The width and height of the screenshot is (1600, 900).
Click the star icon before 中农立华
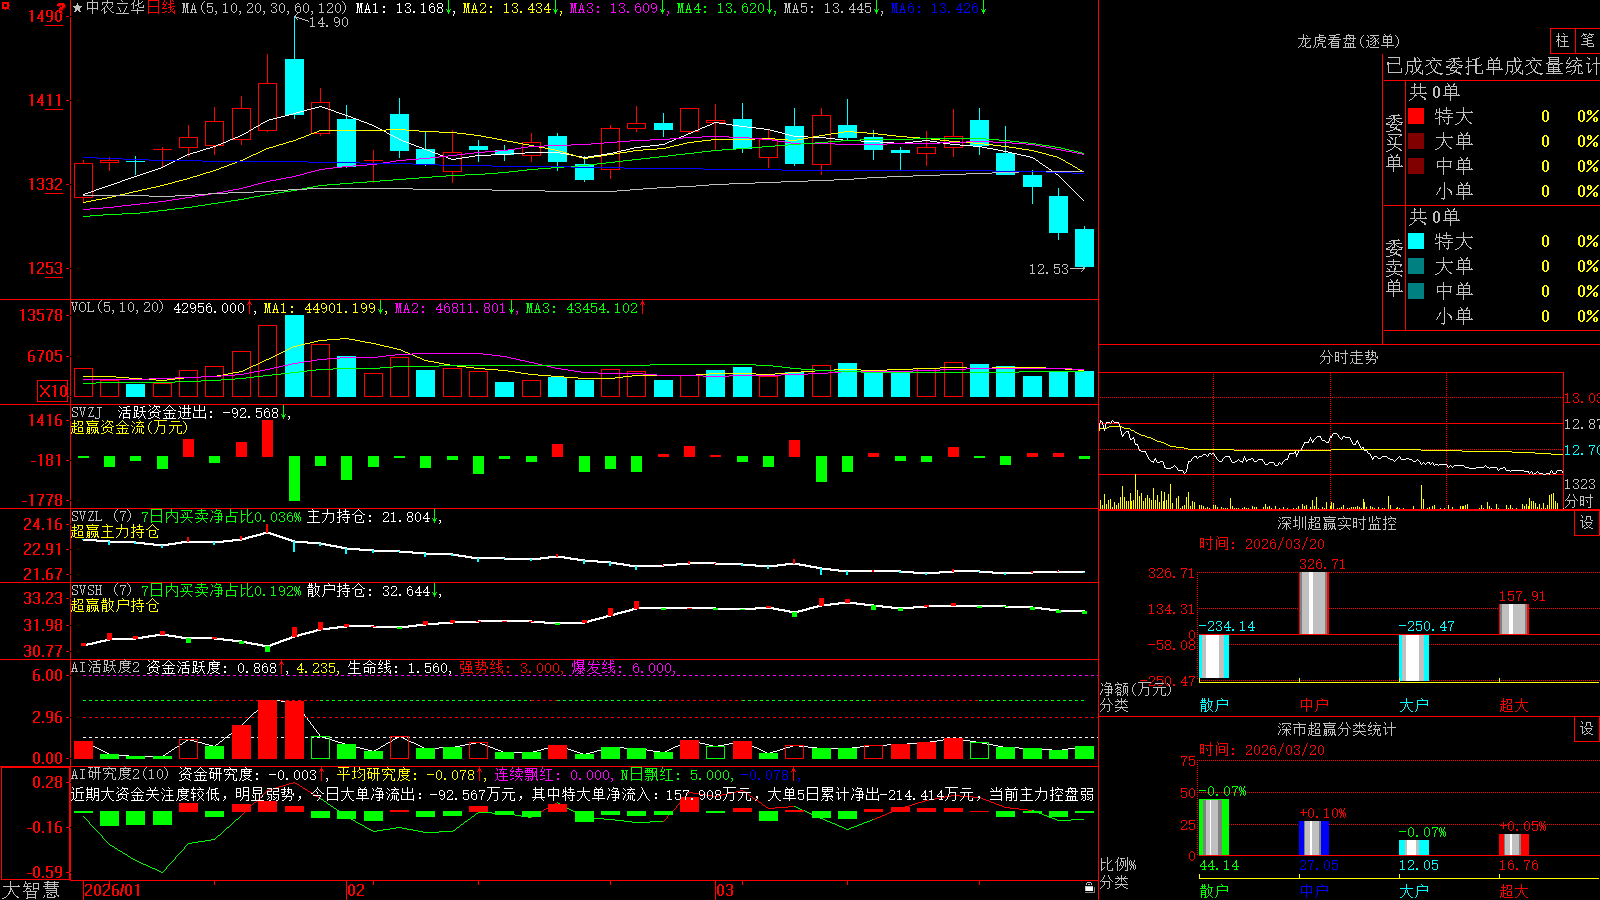pos(78,8)
